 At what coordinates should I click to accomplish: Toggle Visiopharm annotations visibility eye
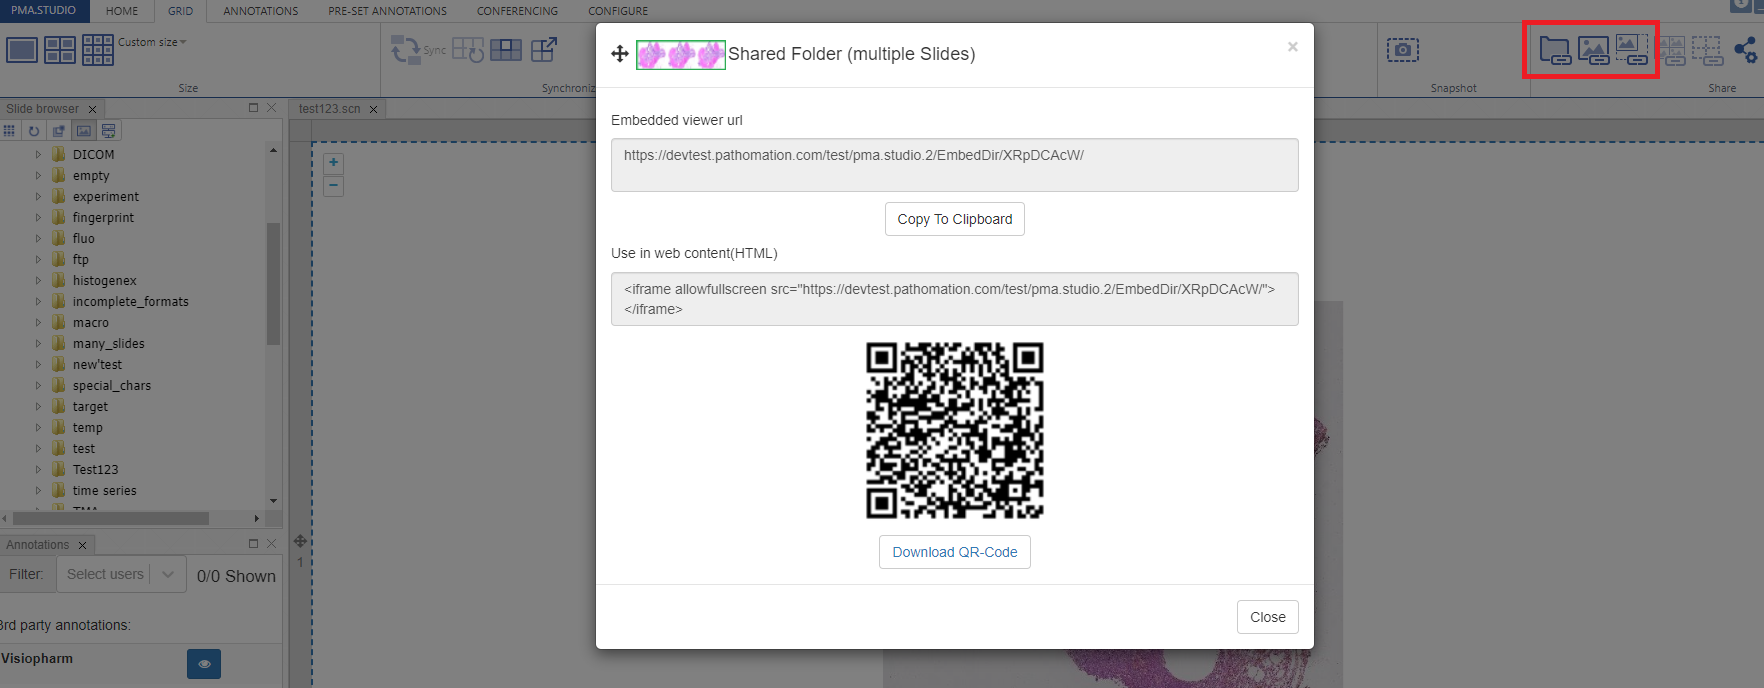point(204,664)
